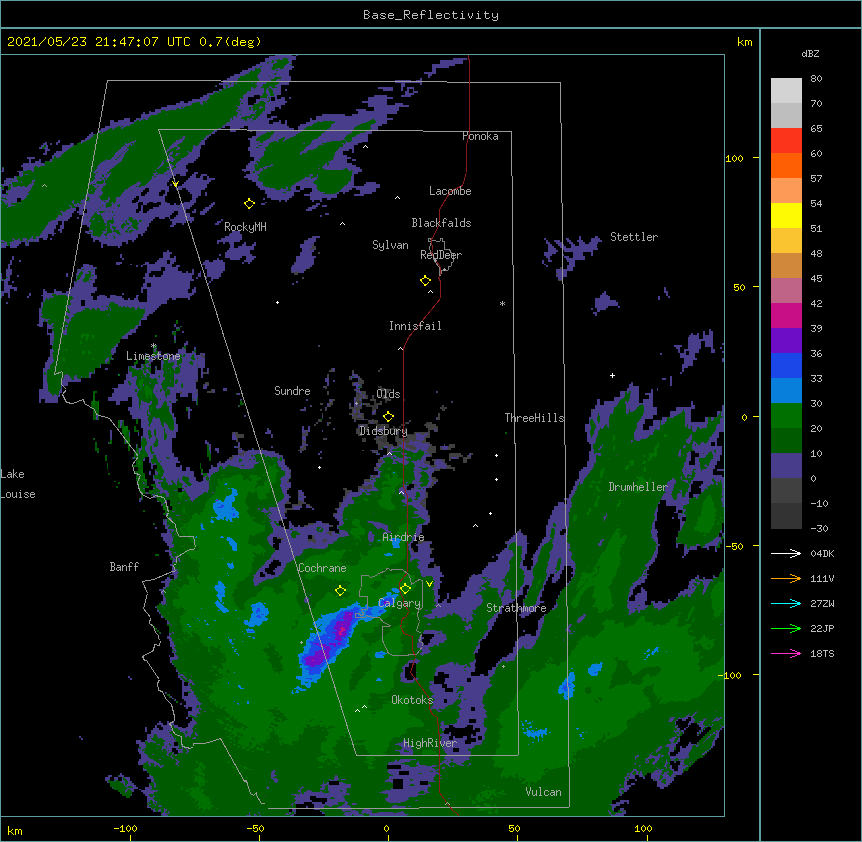Click the Base_Reflectivity title text
The height and width of the screenshot is (842, 862).
431,15
